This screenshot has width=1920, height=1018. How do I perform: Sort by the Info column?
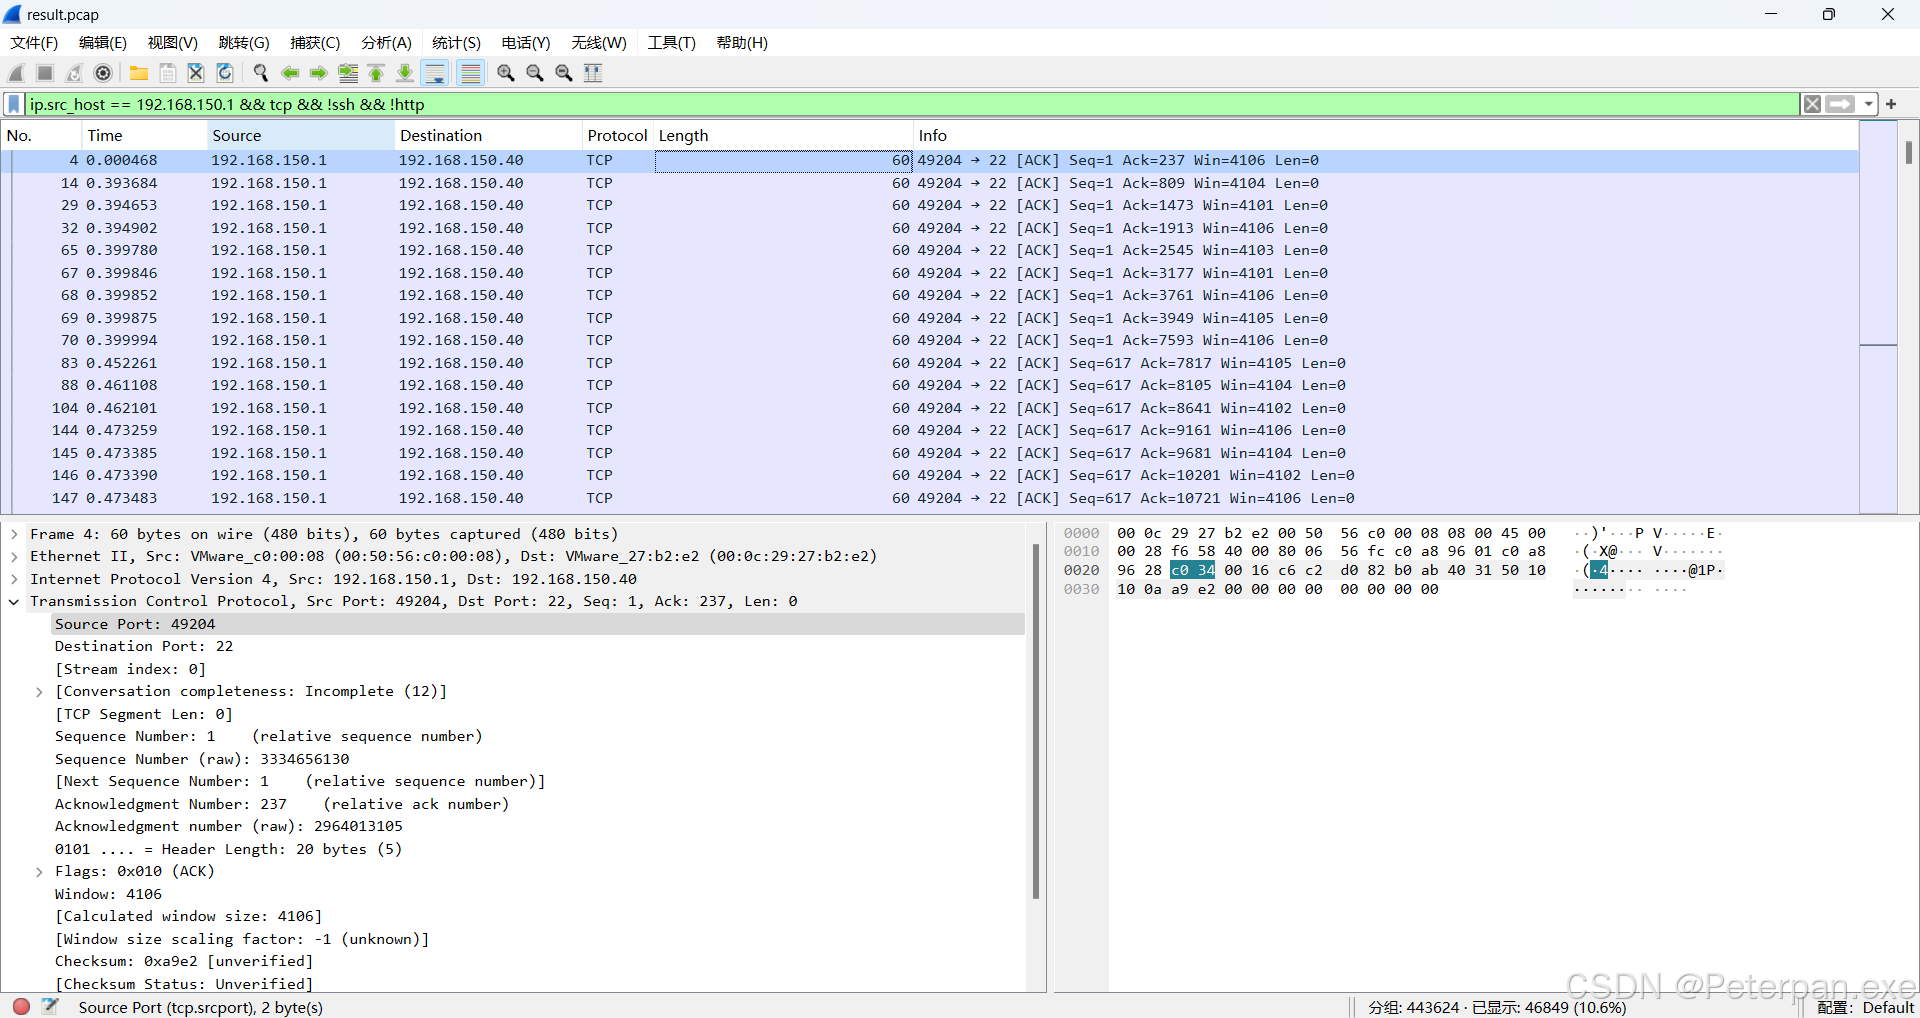(1385, 136)
